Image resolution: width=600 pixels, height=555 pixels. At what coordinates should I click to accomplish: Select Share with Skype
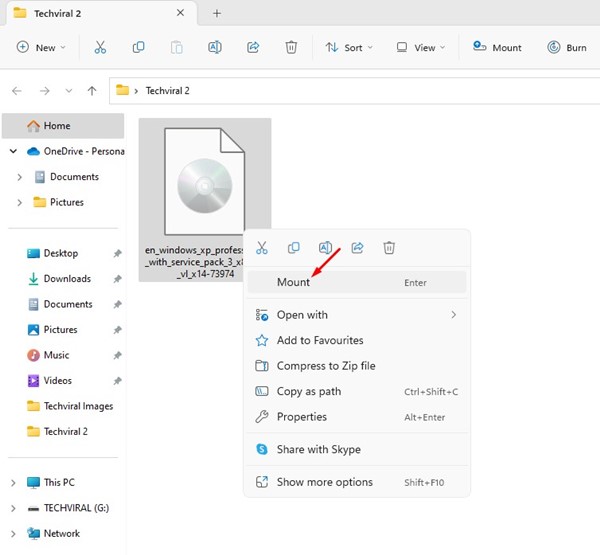[x=357, y=449]
